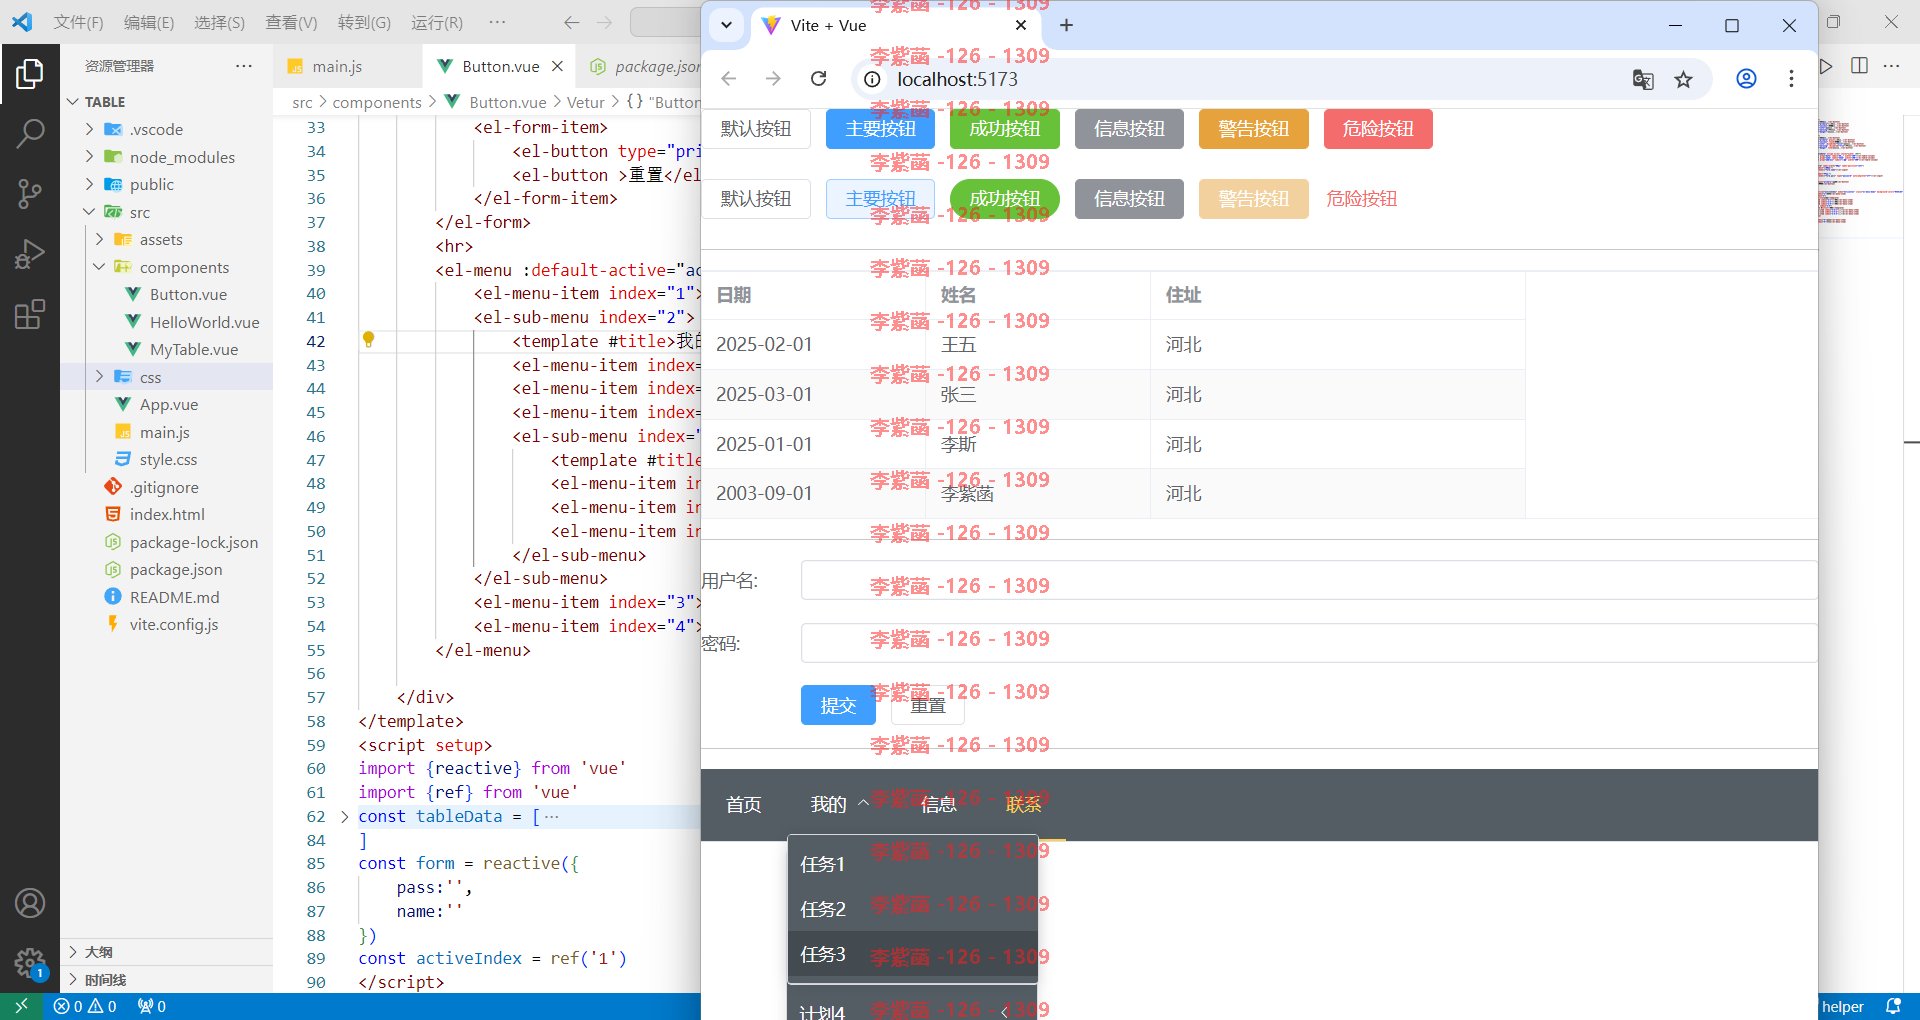Expand the .vscode folder

[x=90, y=129]
